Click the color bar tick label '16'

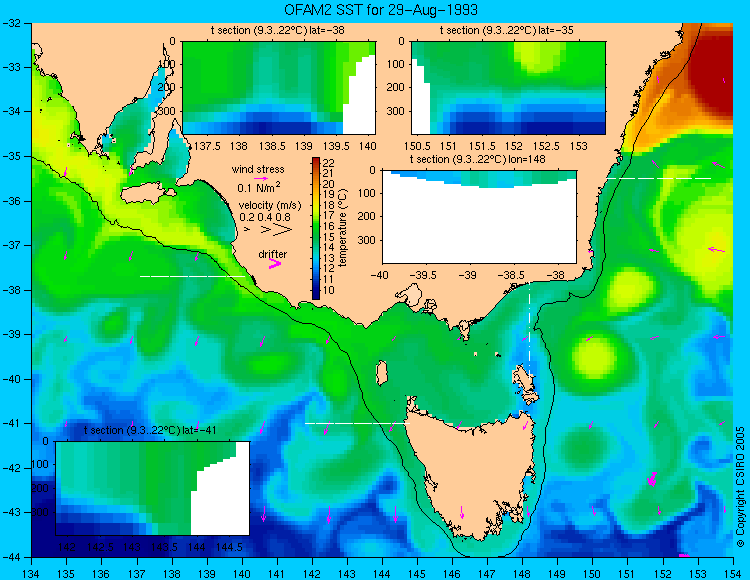329,227
